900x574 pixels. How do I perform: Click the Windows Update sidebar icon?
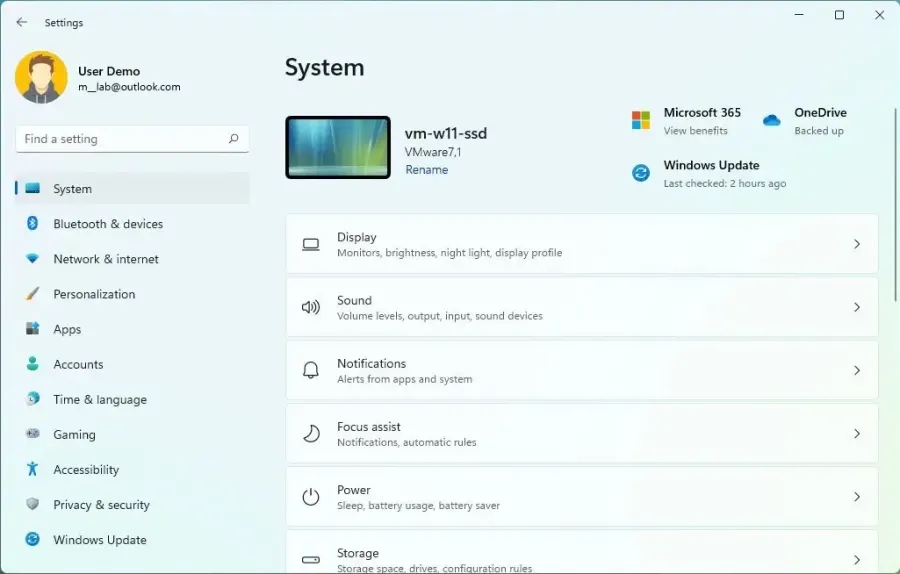tap(33, 540)
